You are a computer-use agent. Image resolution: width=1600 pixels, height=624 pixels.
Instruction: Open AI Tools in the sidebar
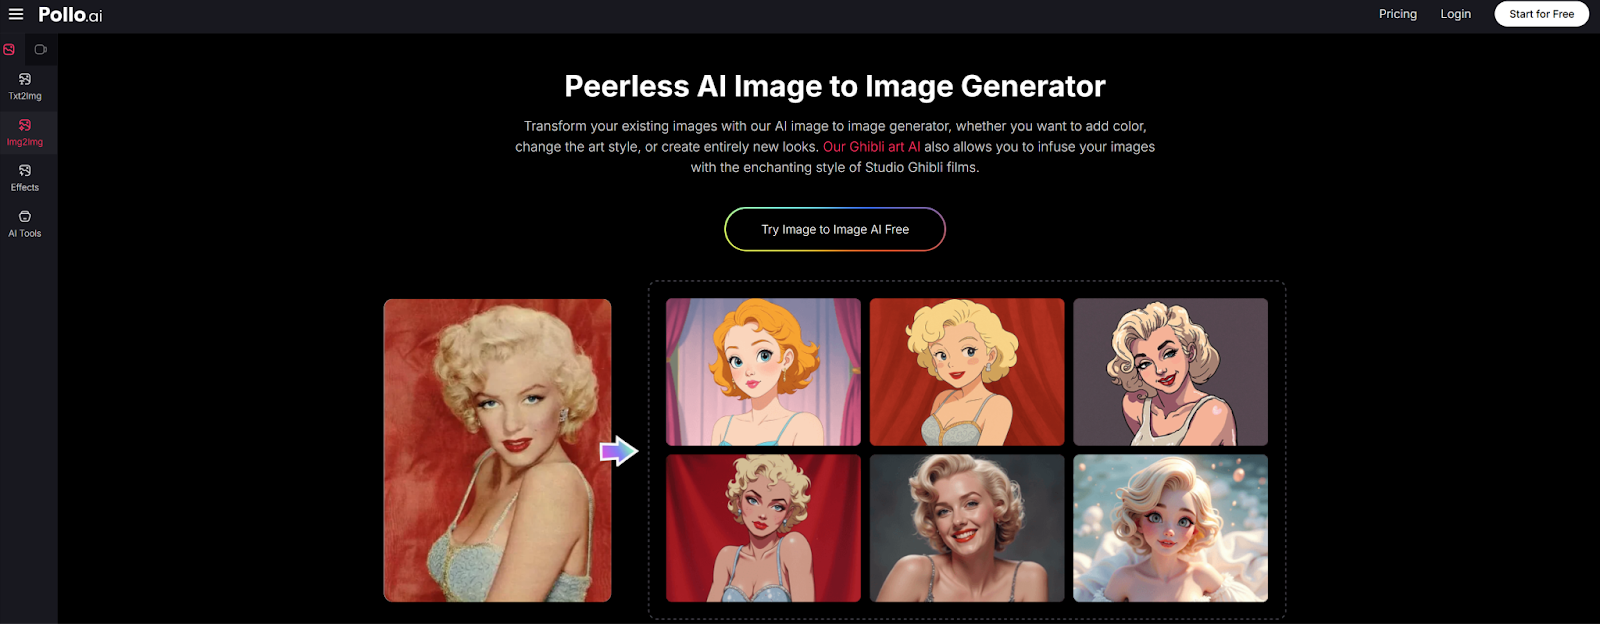[x=25, y=223]
